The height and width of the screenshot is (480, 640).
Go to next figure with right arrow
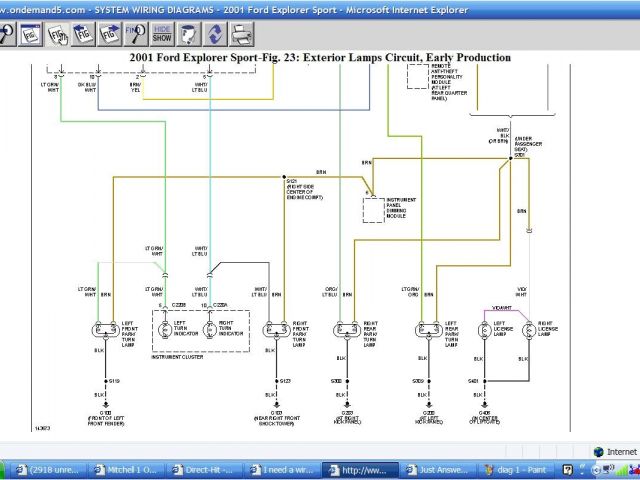click(110, 36)
